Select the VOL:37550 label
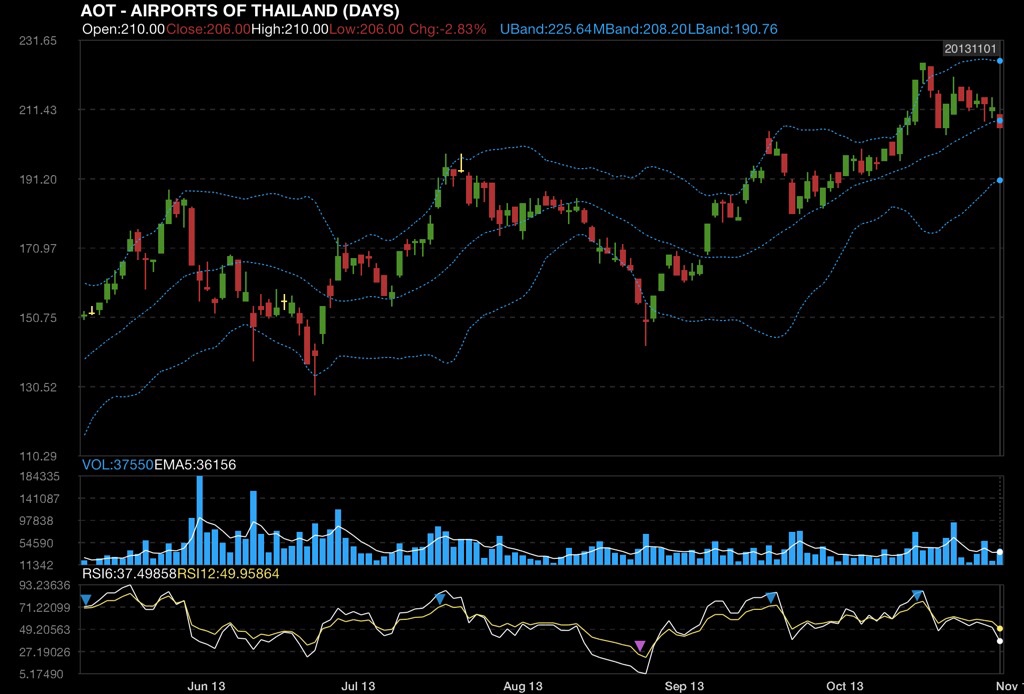Screen dimensions: 1024x694 point(118,465)
